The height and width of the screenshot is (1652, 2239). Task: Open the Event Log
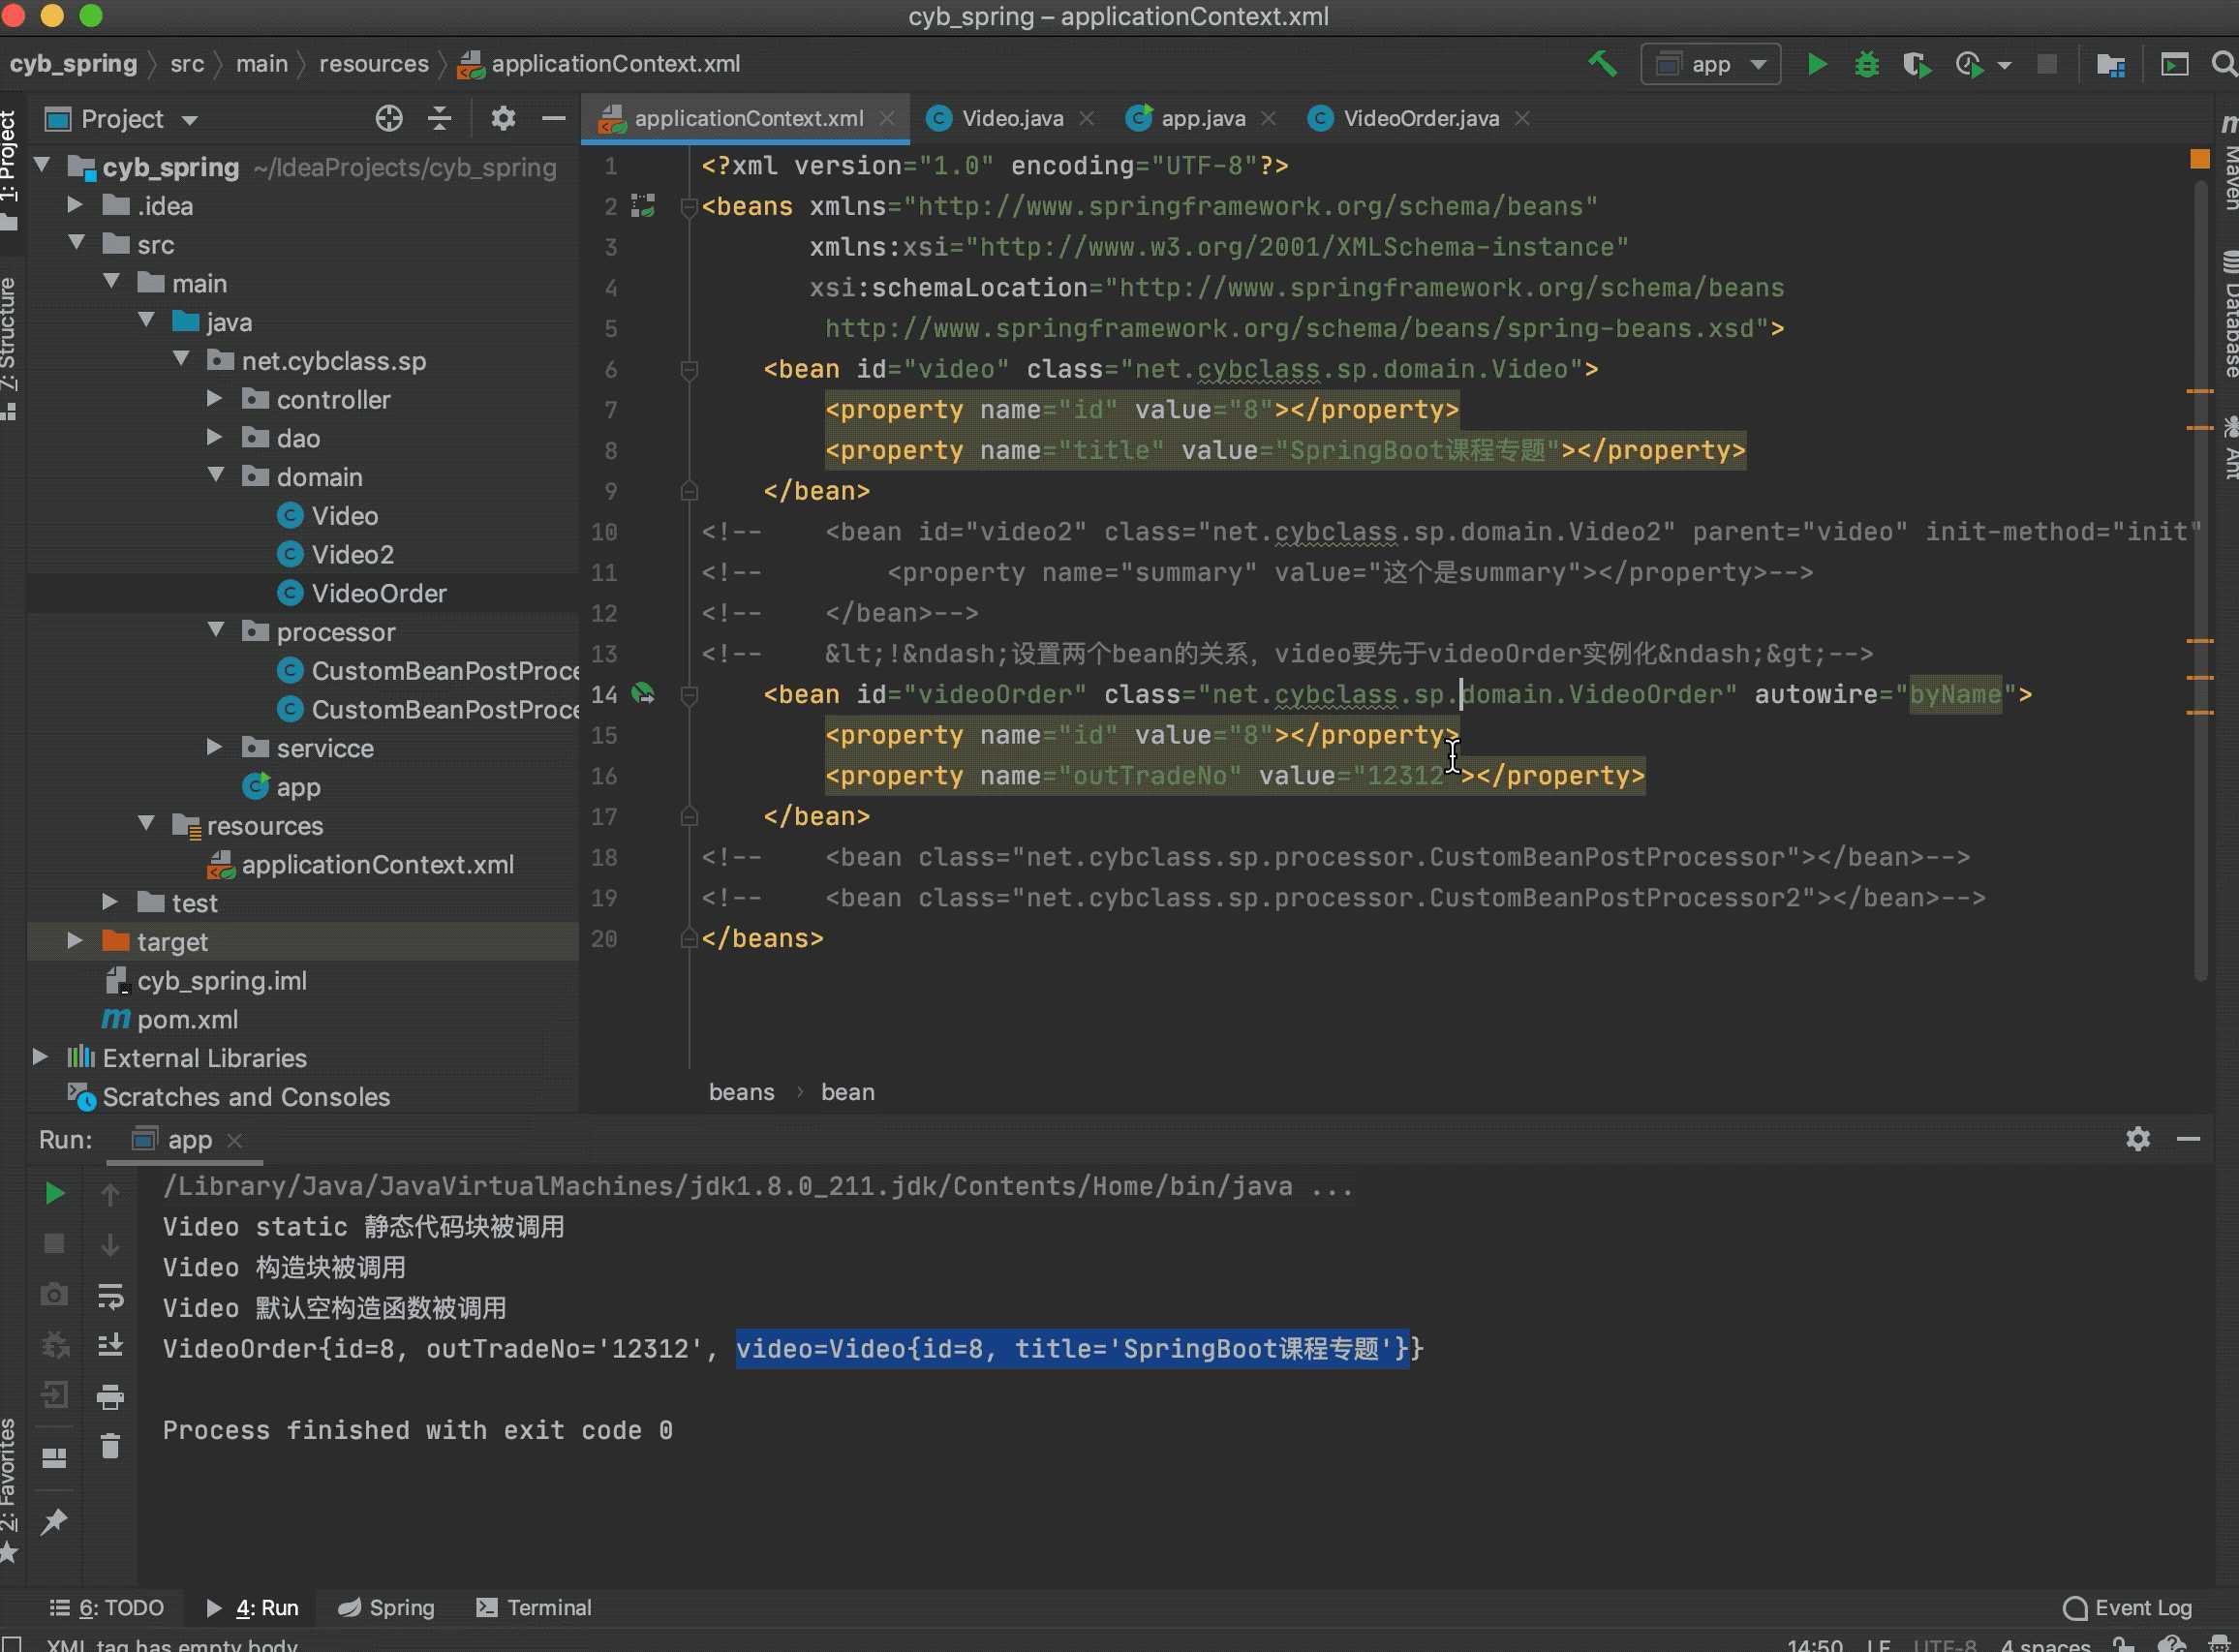tap(2127, 1607)
